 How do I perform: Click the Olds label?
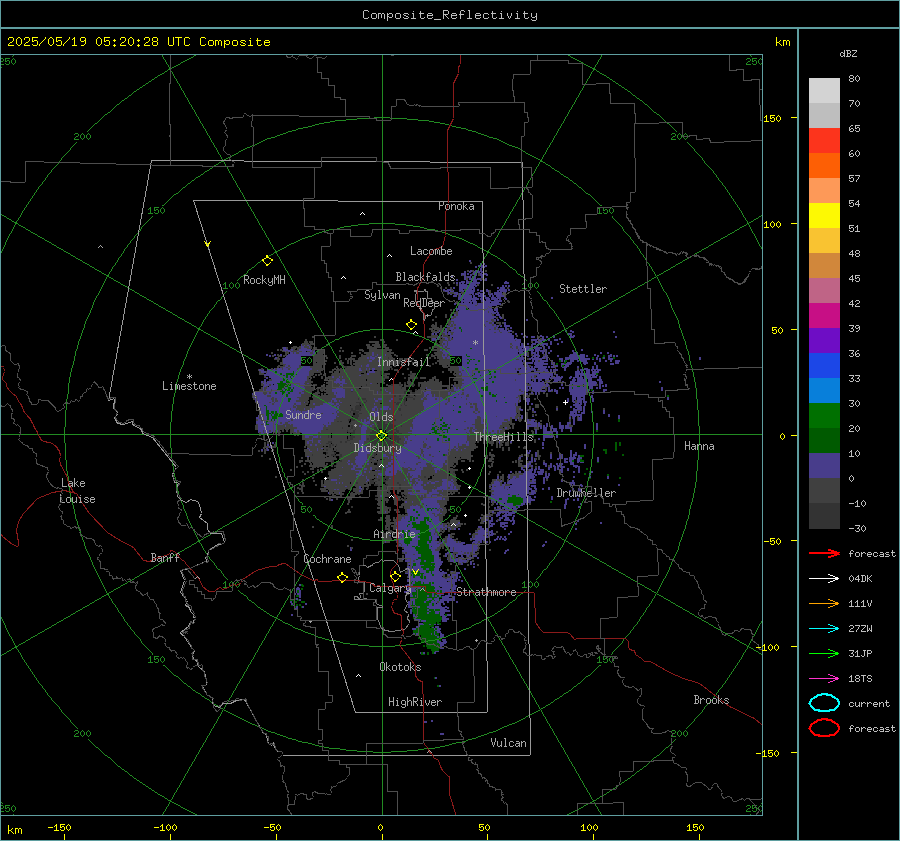click(x=381, y=417)
